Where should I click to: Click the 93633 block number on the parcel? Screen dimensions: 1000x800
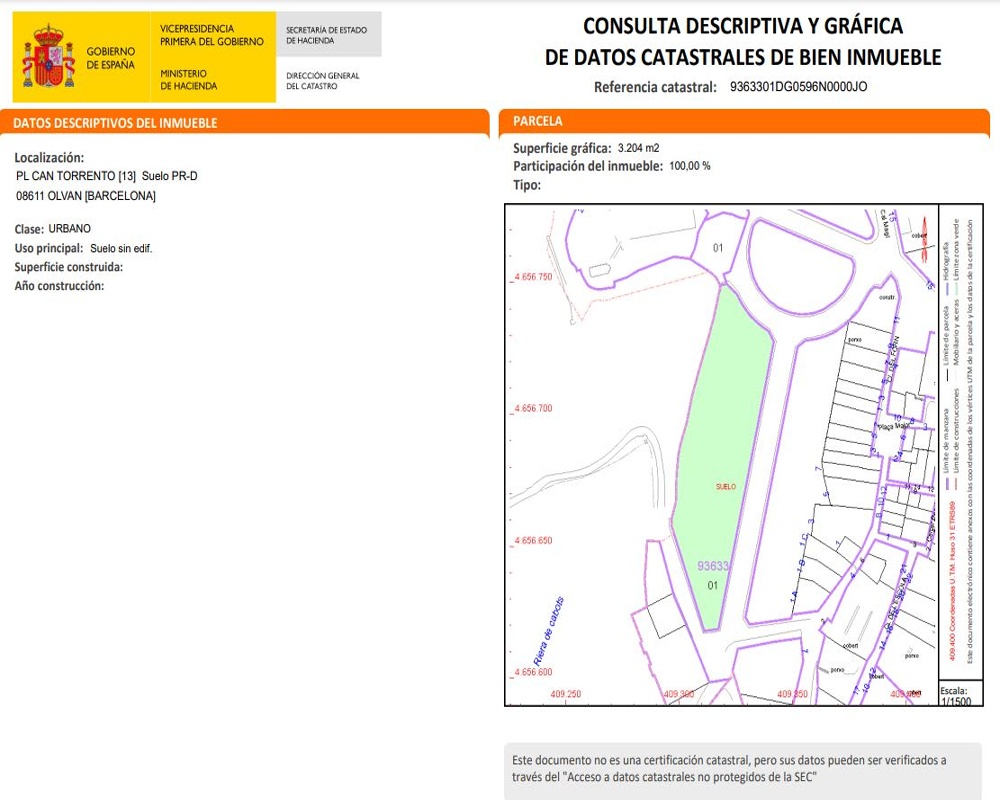[713, 566]
